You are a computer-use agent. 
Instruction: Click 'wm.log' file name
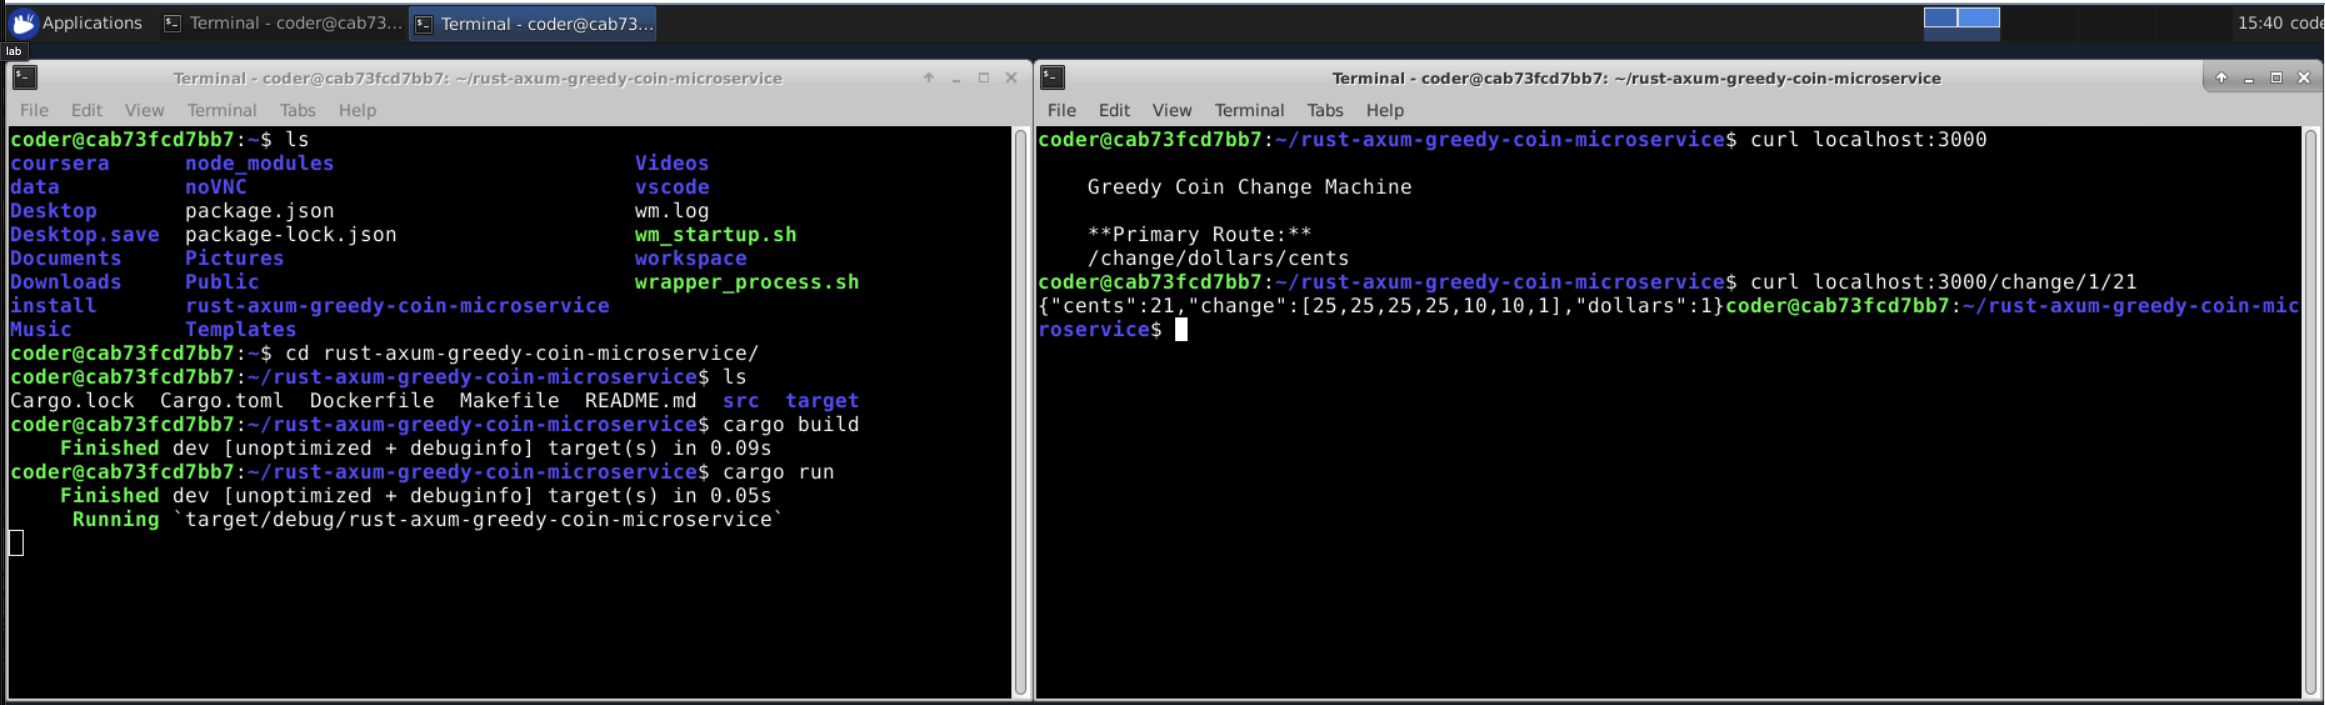point(671,211)
